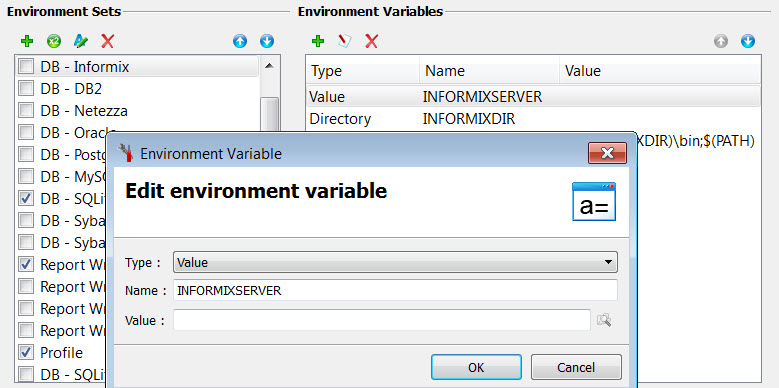Select the DB - Netezza list entry
Viewport: 779px width, 388px height.
[138, 110]
